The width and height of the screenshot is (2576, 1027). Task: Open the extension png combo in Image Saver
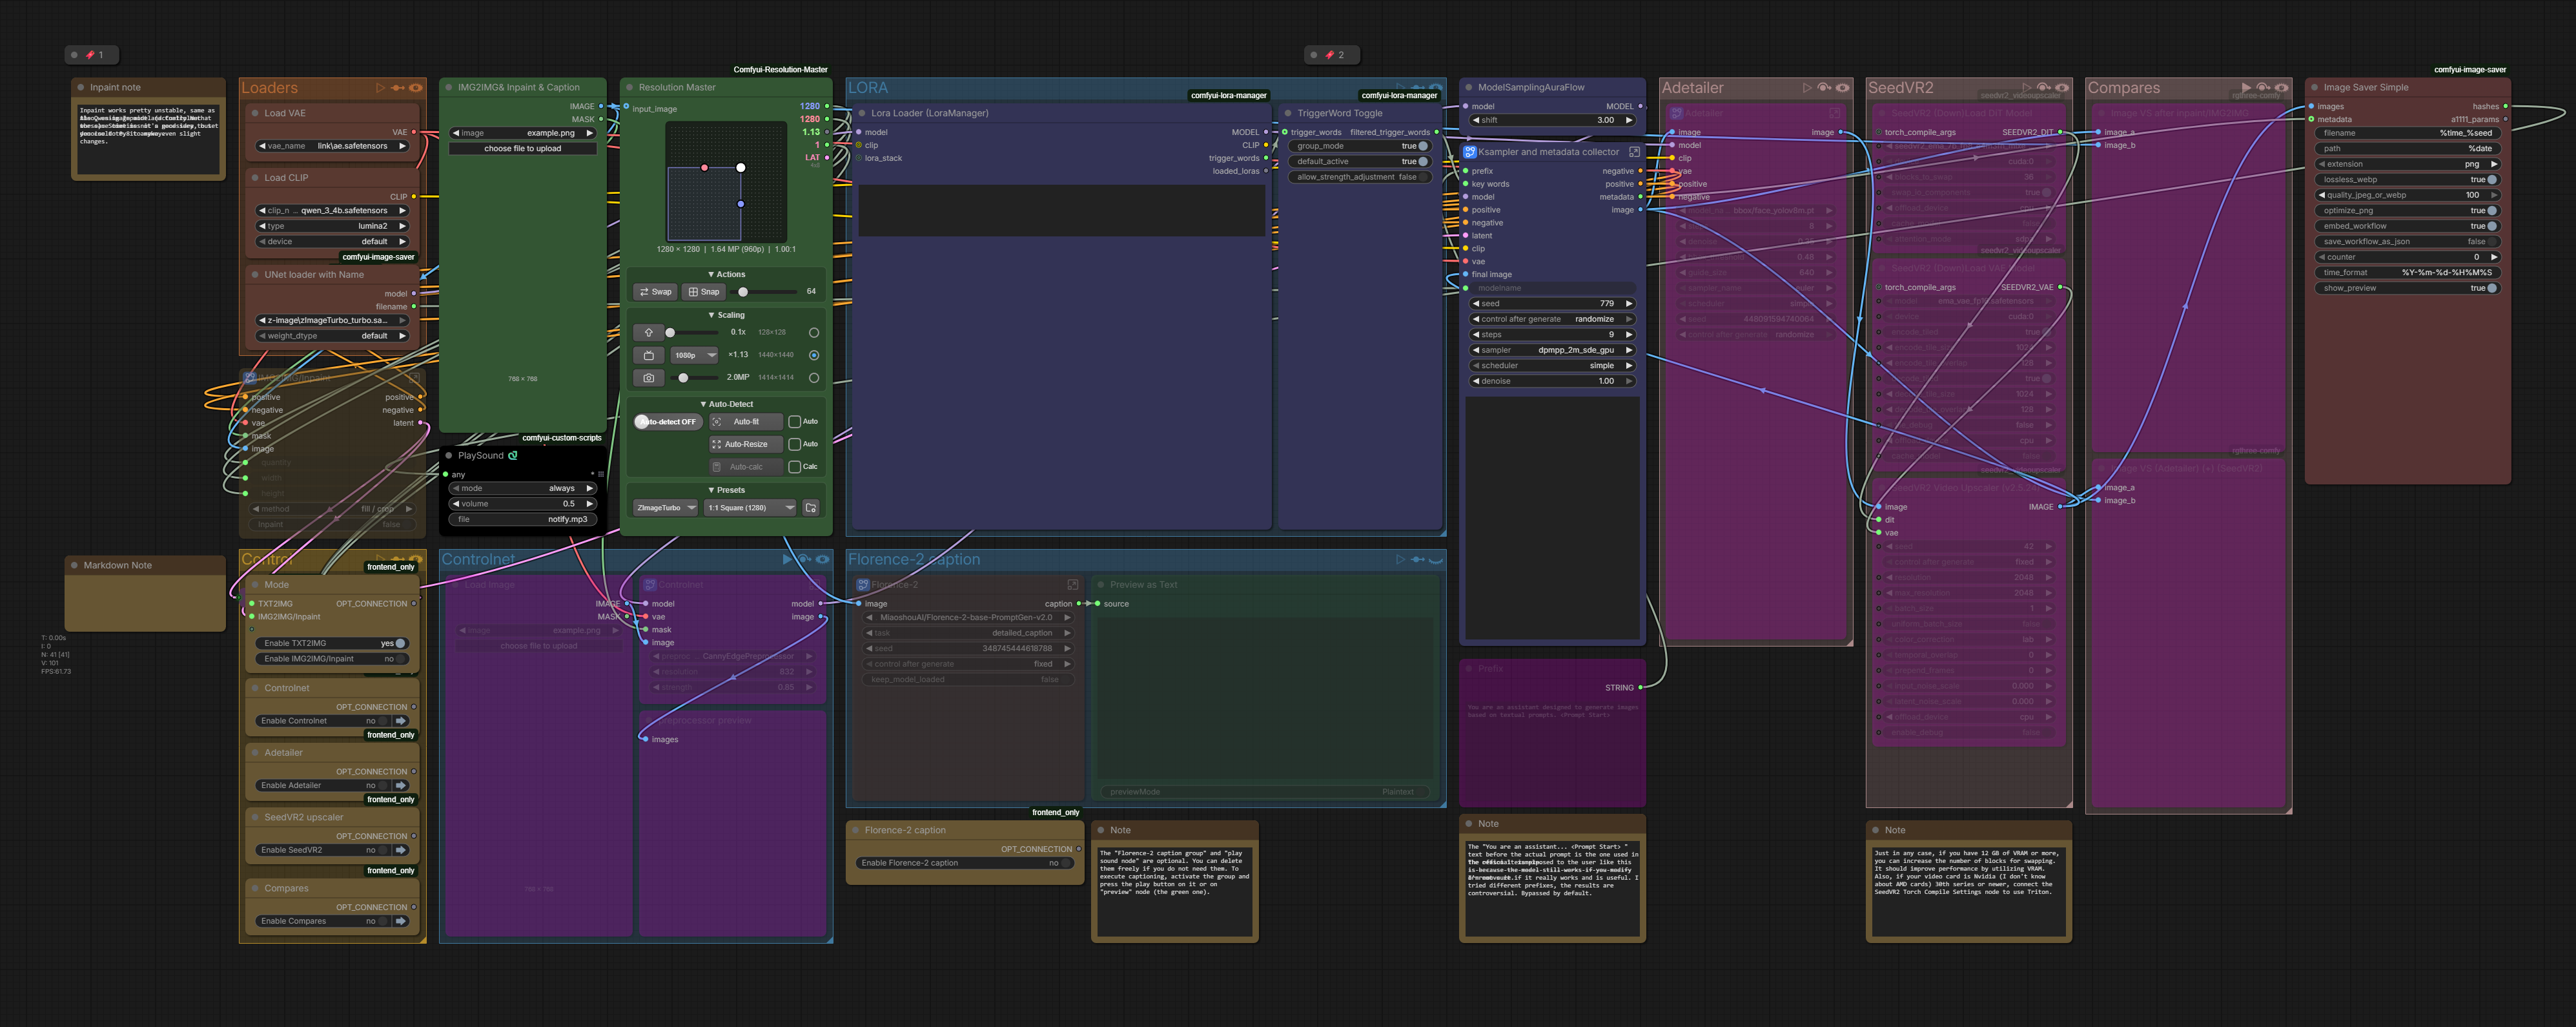click(2409, 164)
